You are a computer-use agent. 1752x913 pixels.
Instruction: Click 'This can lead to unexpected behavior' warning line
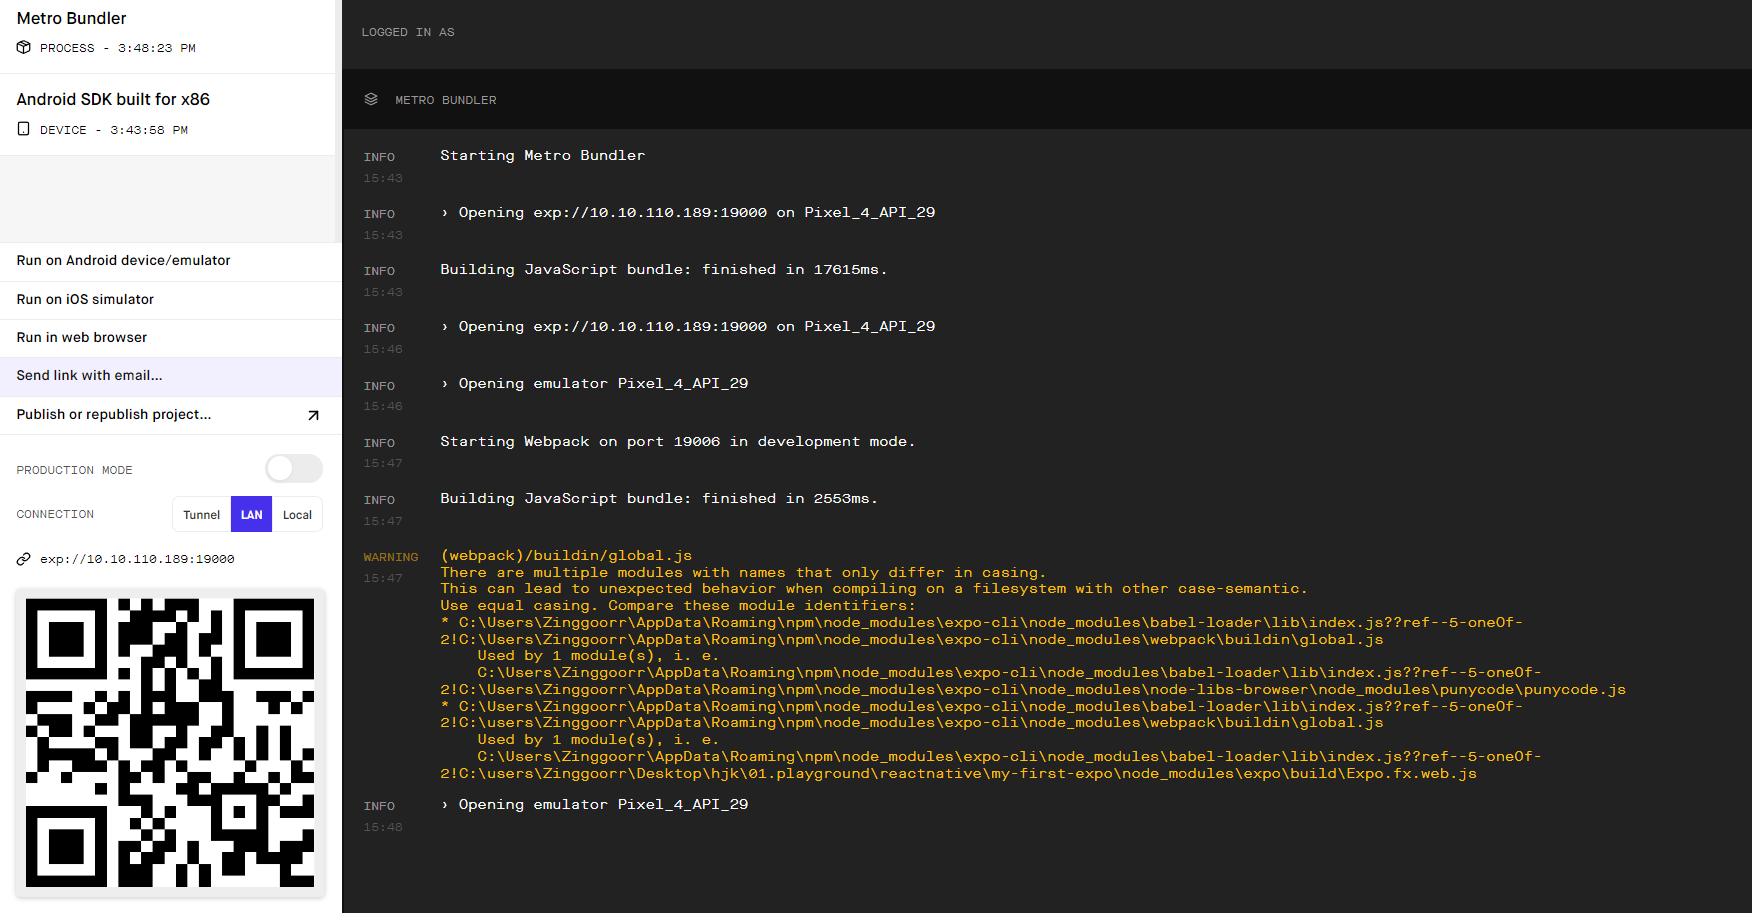[874, 589]
